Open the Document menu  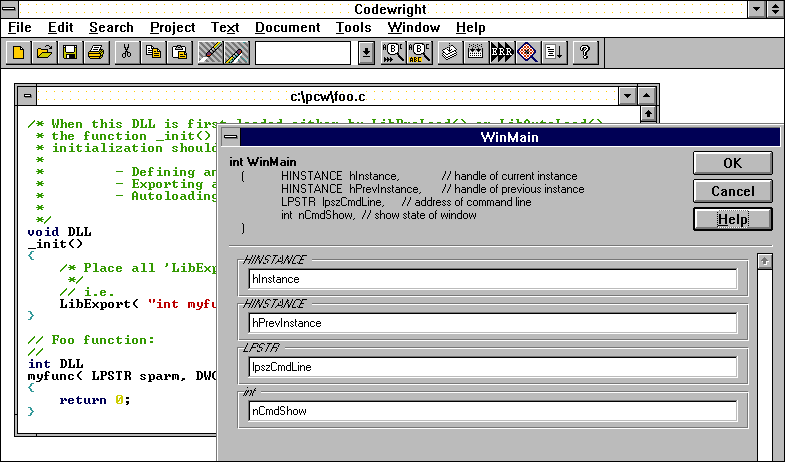coord(287,28)
